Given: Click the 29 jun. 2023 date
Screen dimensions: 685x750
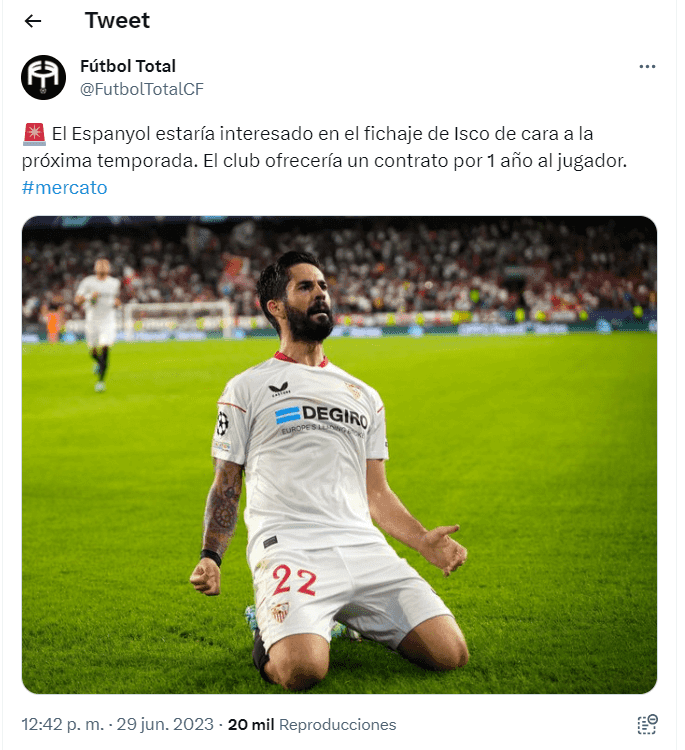Looking at the screenshot, I should point(165,724).
